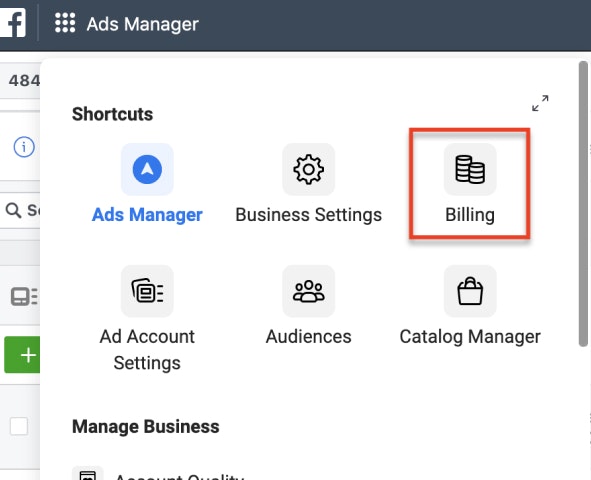
Task: Click the search magnifier icon at left
Action: tap(13, 210)
